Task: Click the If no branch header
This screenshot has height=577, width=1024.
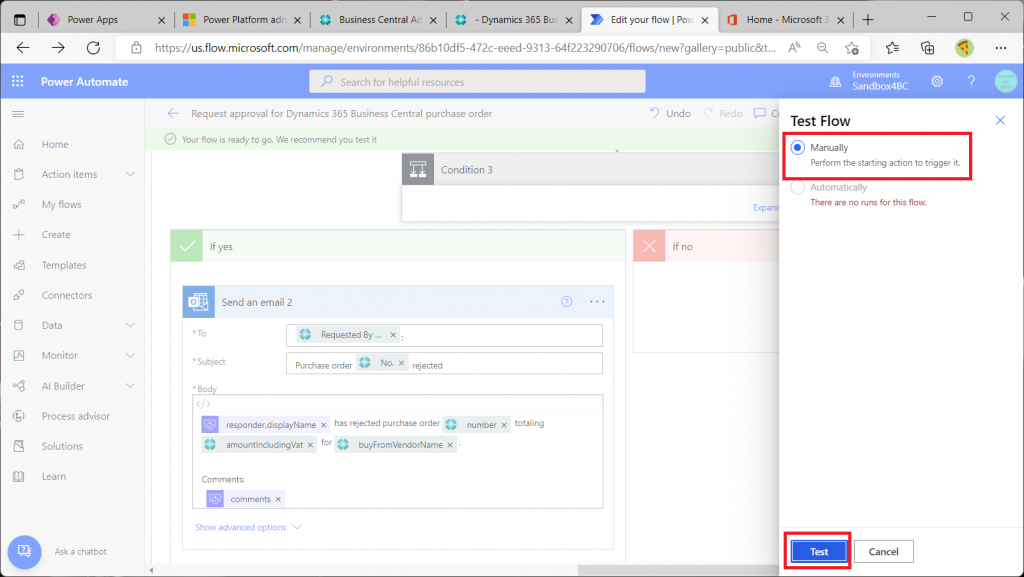Action: pyautogui.click(x=706, y=246)
